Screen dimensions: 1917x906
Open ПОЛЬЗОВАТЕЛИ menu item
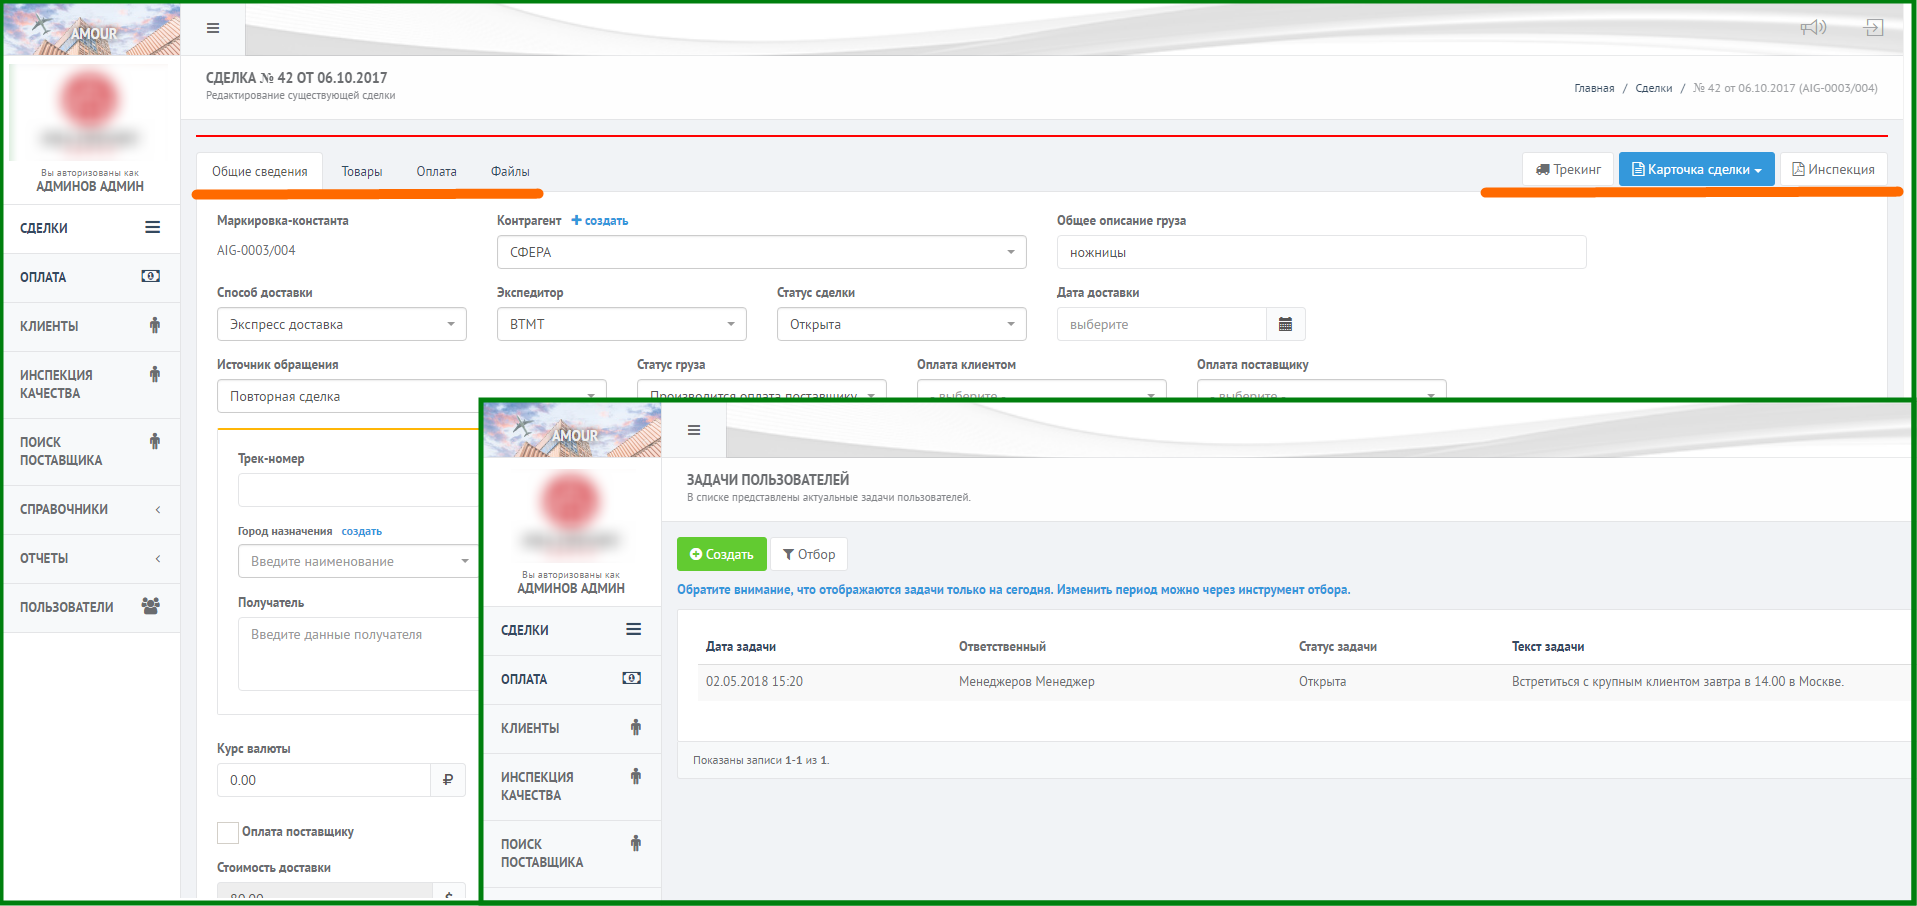tap(92, 607)
